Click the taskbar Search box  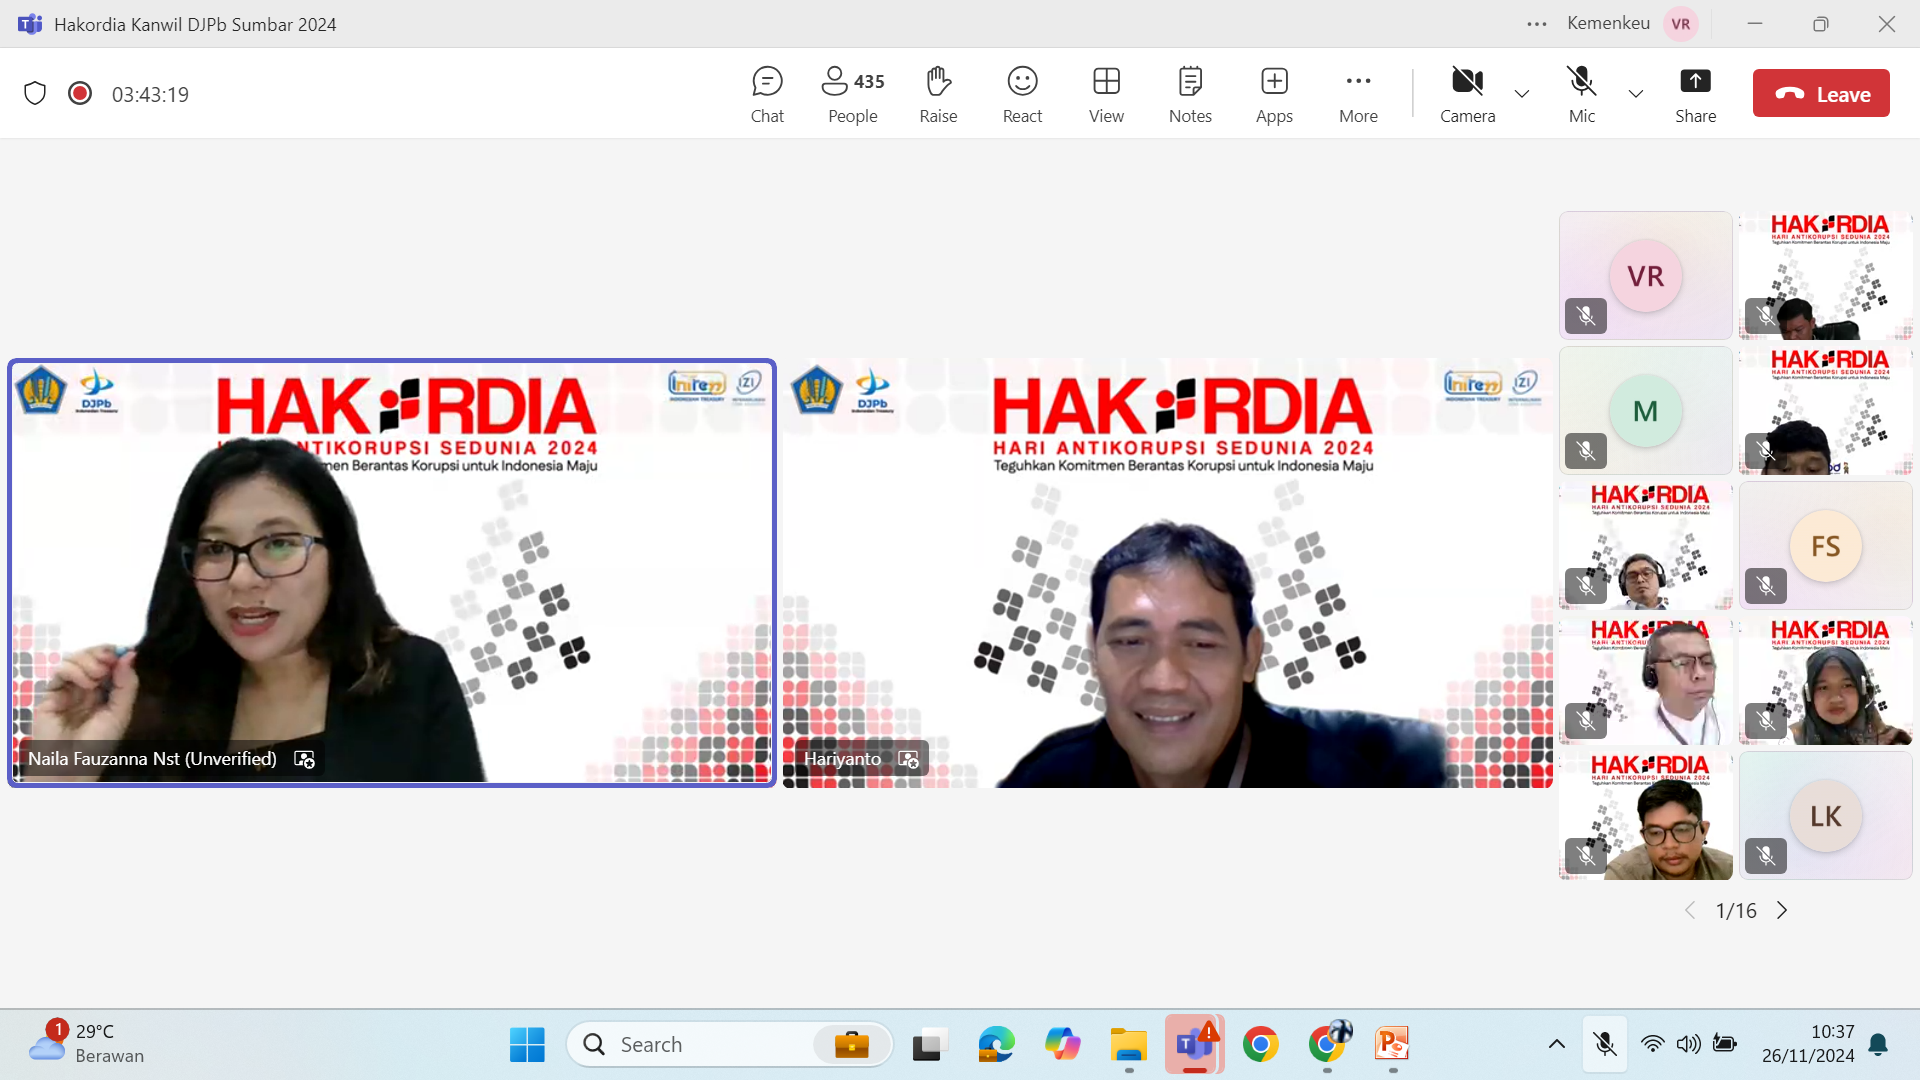[x=730, y=1044]
